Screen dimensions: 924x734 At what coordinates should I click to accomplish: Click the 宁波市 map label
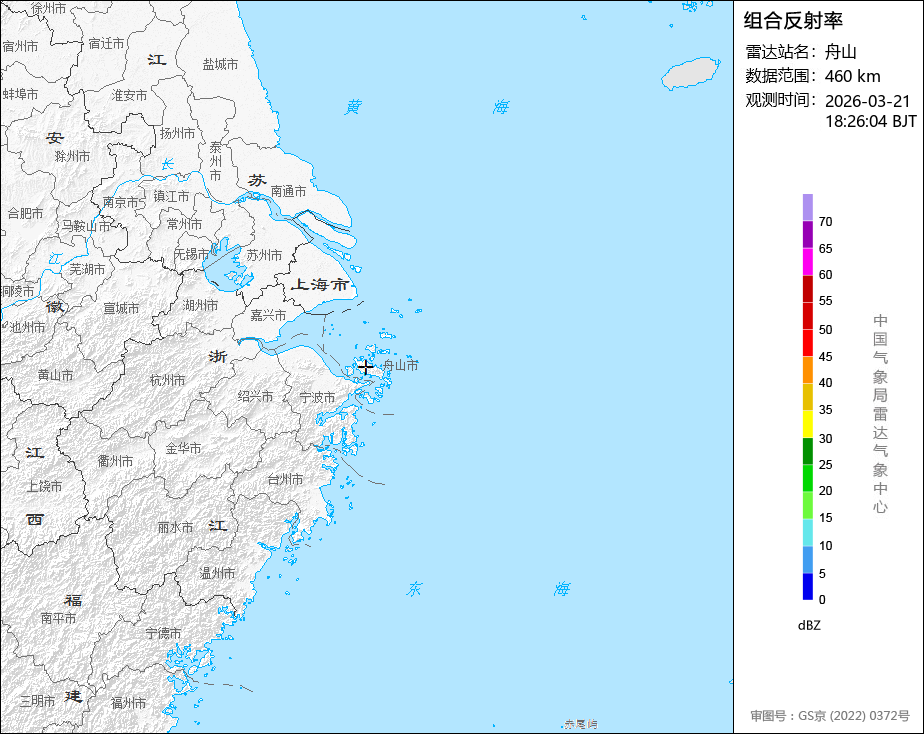tap(317, 398)
